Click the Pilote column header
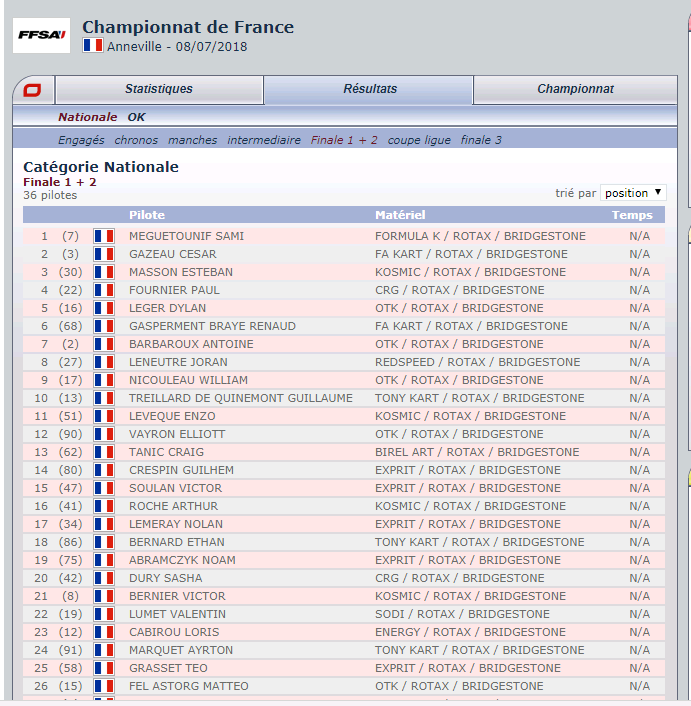The width and height of the screenshot is (691, 706). pos(147,215)
